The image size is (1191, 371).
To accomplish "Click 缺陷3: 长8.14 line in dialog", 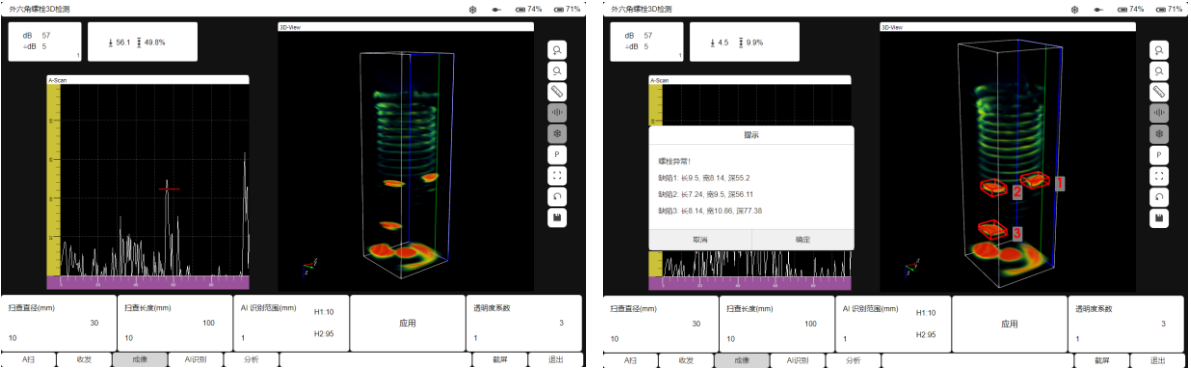I will (x=710, y=211).
